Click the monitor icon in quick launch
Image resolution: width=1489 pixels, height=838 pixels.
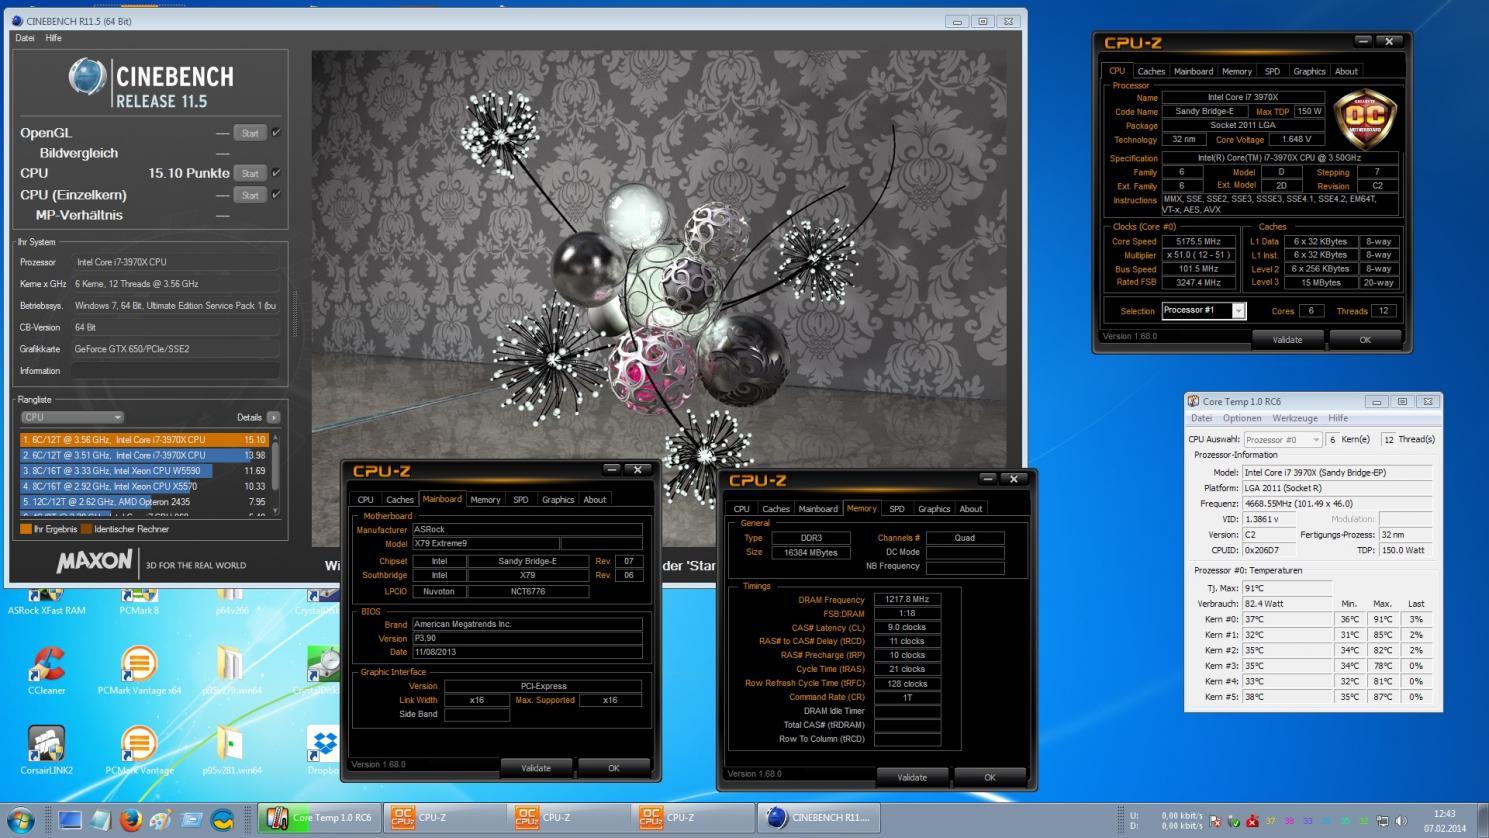pos(69,820)
